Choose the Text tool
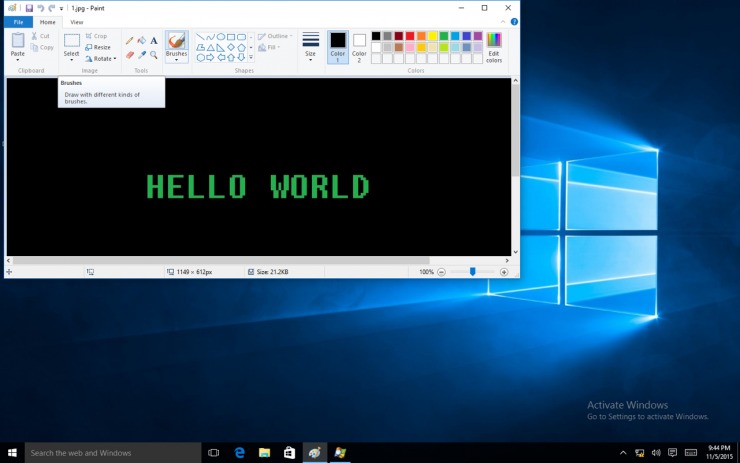740x463 pixels. click(154, 41)
